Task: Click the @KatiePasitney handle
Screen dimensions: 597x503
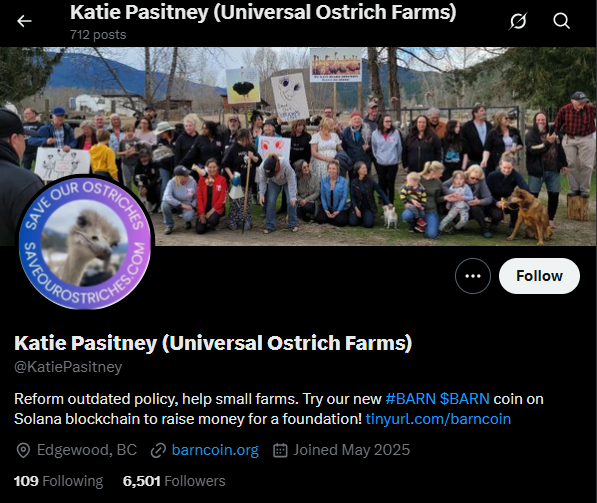Action: [68, 367]
